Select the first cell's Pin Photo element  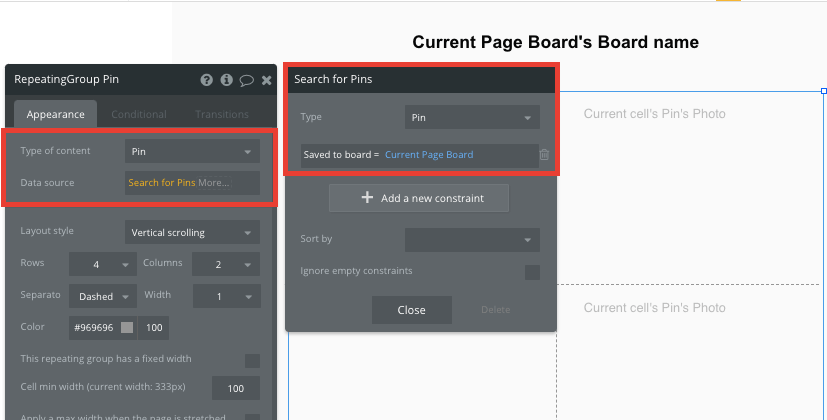click(x=655, y=113)
